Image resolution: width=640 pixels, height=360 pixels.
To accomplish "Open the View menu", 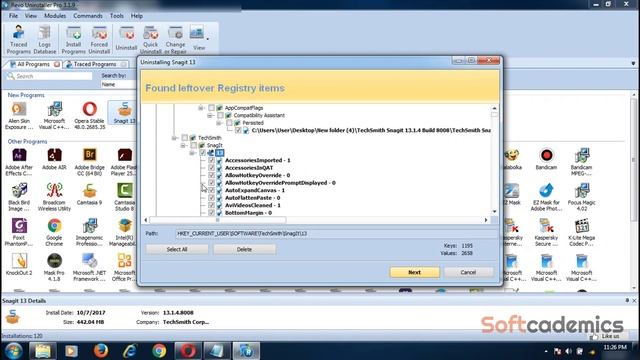I will (31, 16).
